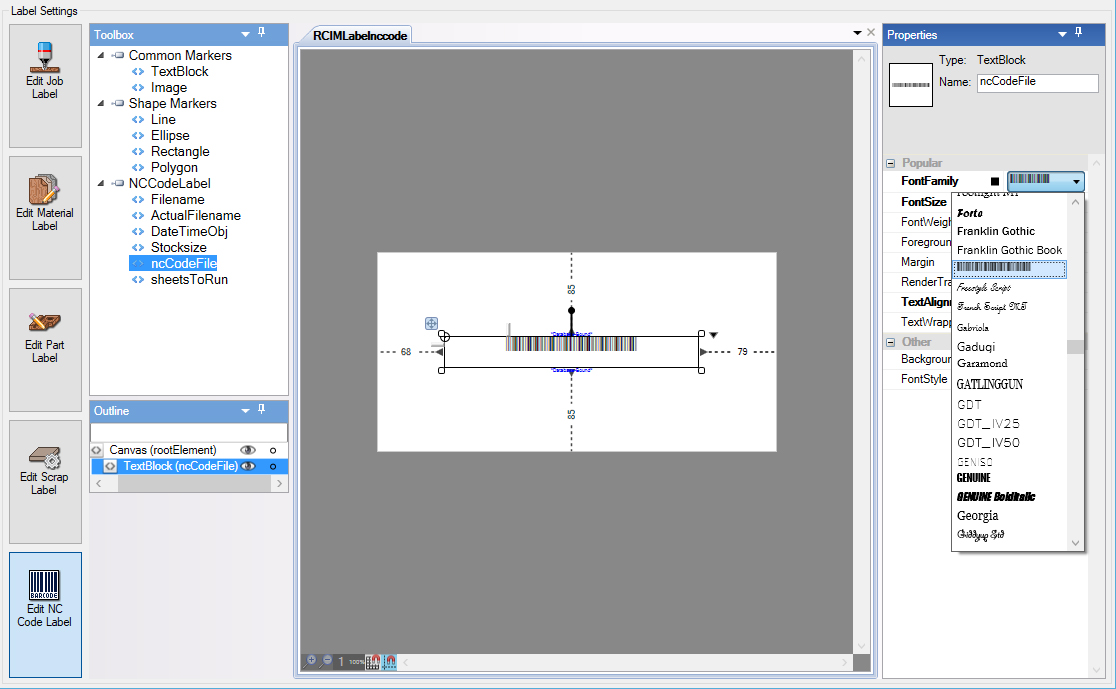Hide the TextBlock ncCodeFile element

coord(248,466)
